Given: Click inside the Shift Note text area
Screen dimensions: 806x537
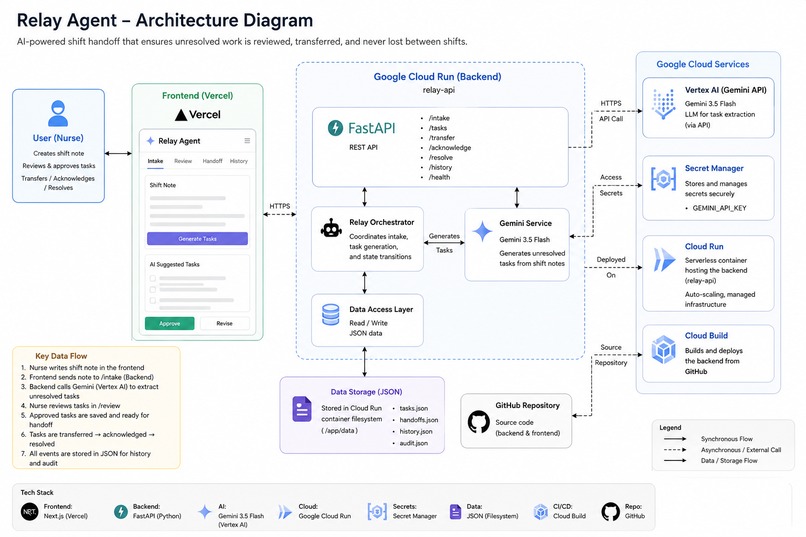Looking at the screenshot, I should click(x=197, y=211).
